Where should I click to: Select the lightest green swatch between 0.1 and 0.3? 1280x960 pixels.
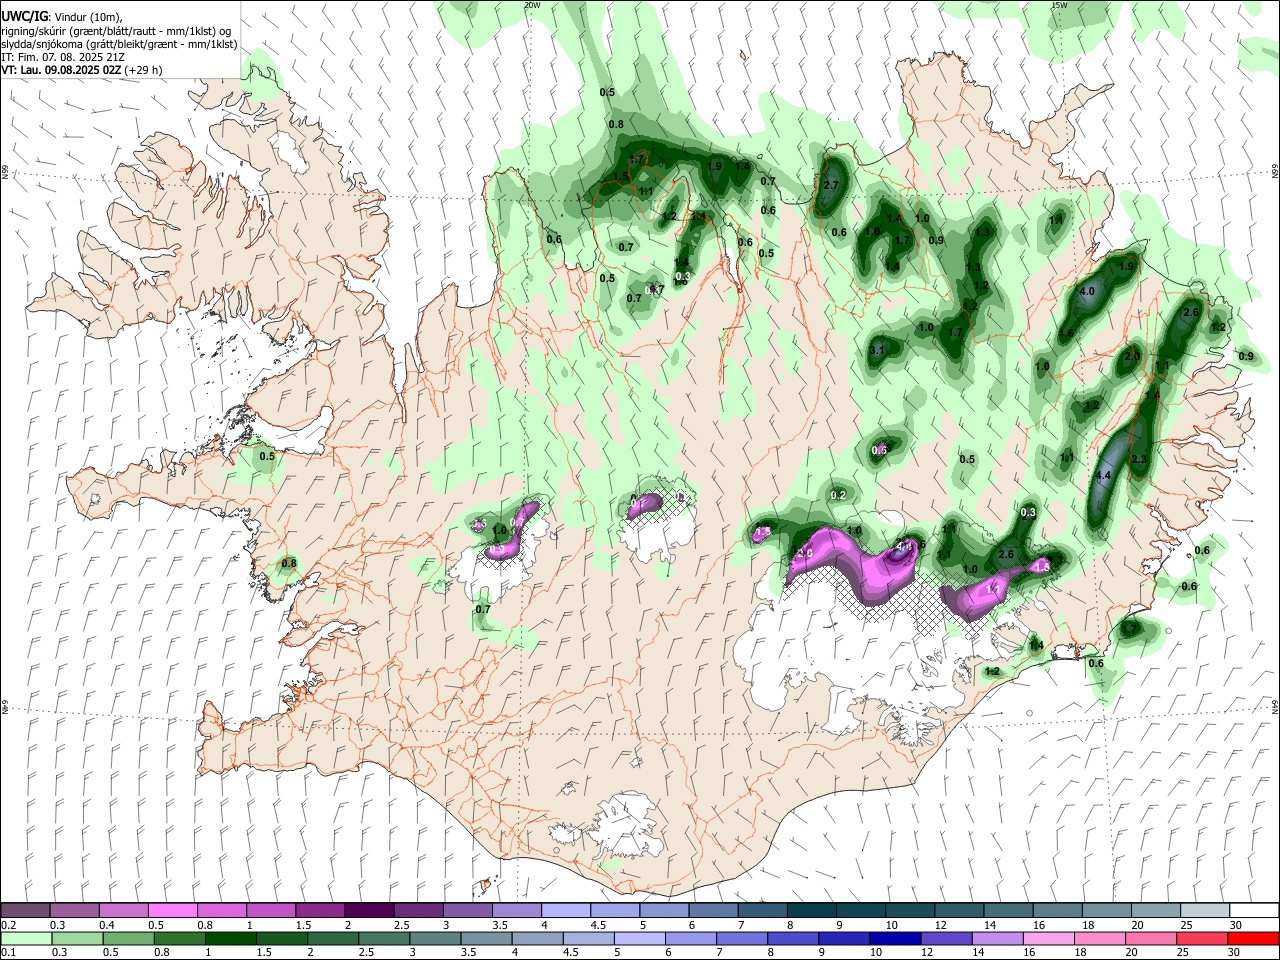pos(26,938)
